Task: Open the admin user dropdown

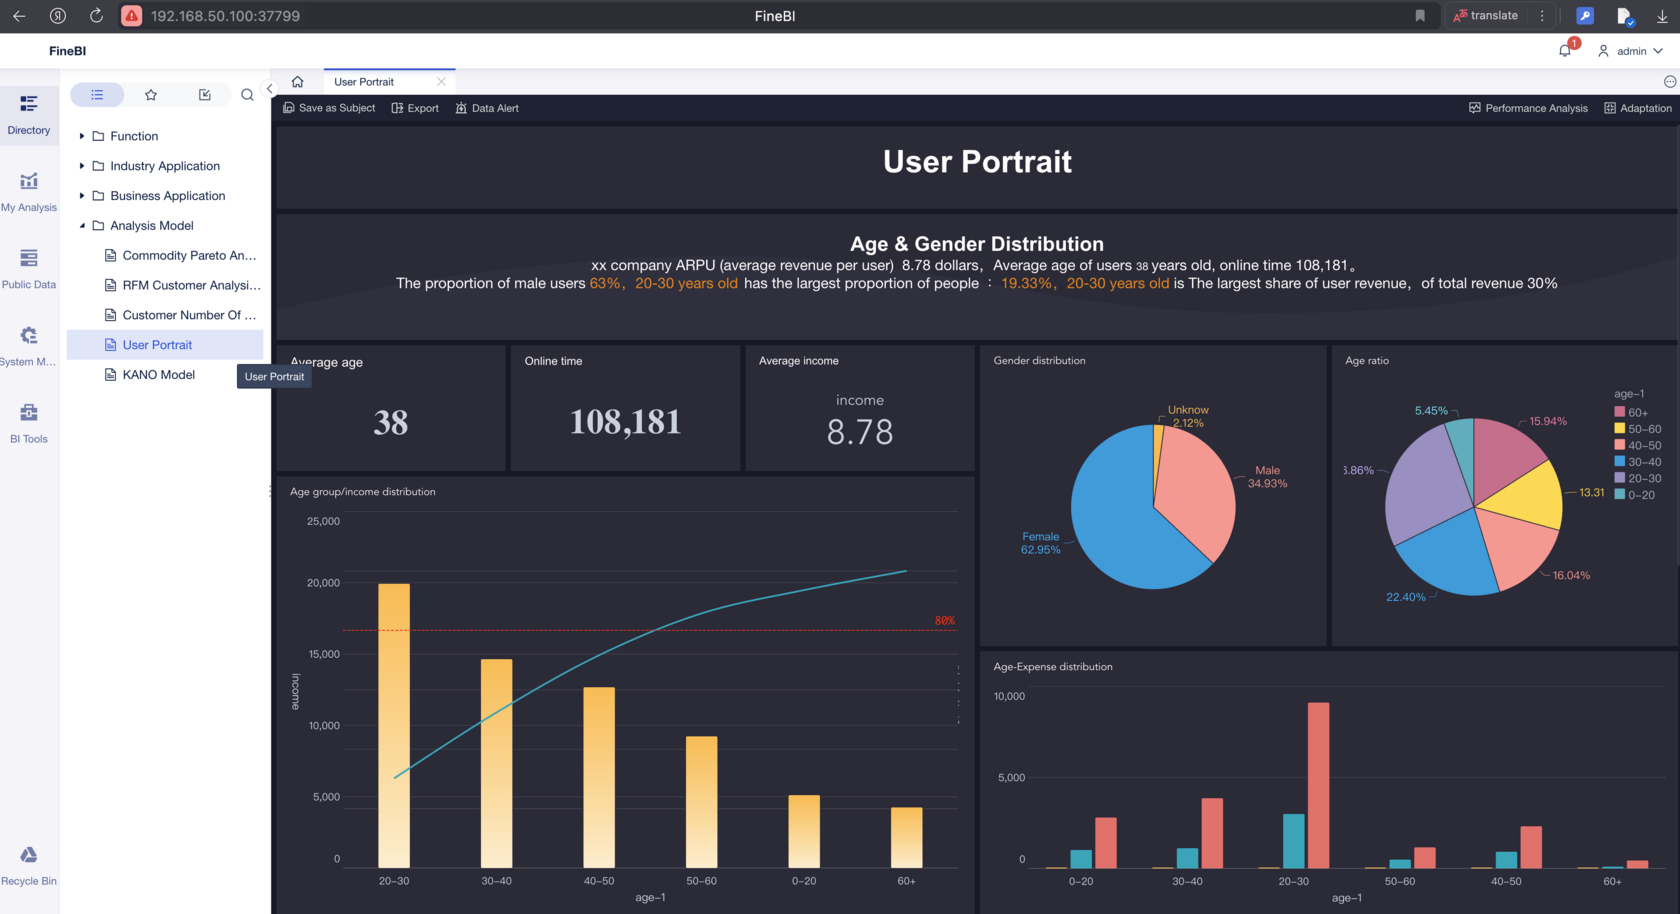Action: (1630, 51)
